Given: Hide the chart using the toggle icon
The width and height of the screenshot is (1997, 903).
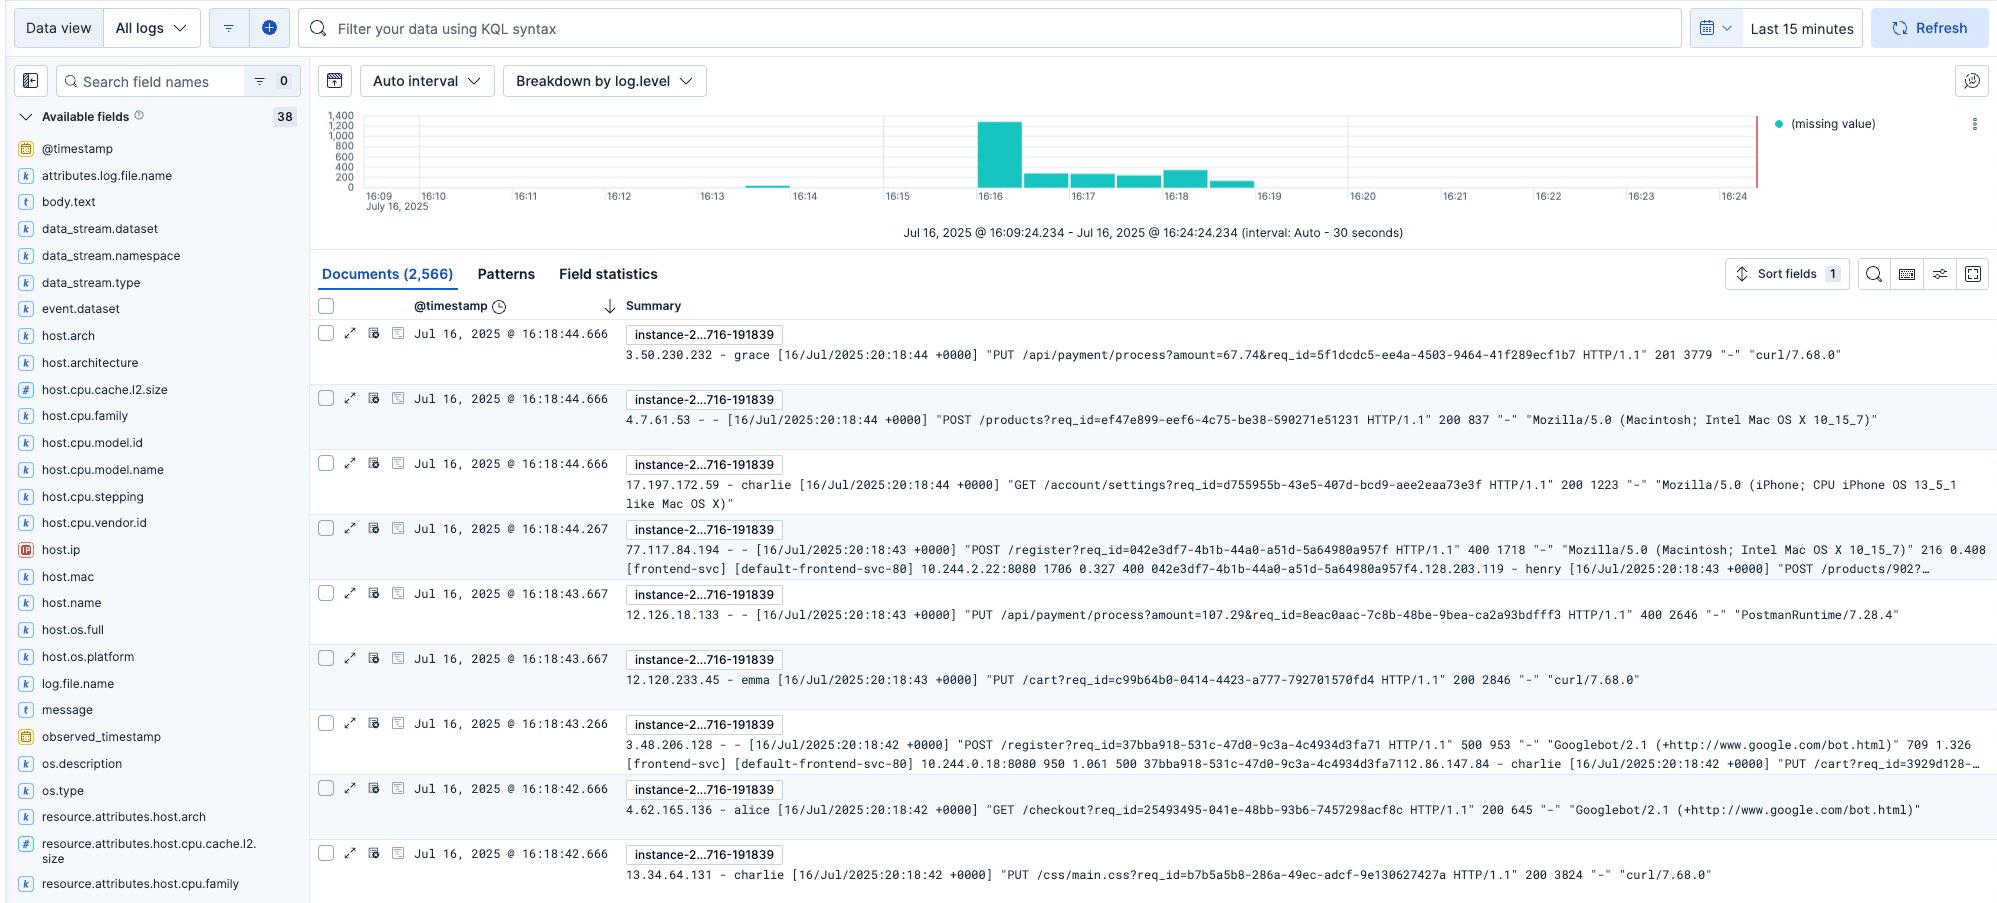Looking at the screenshot, I should click(x=335, y=81).
